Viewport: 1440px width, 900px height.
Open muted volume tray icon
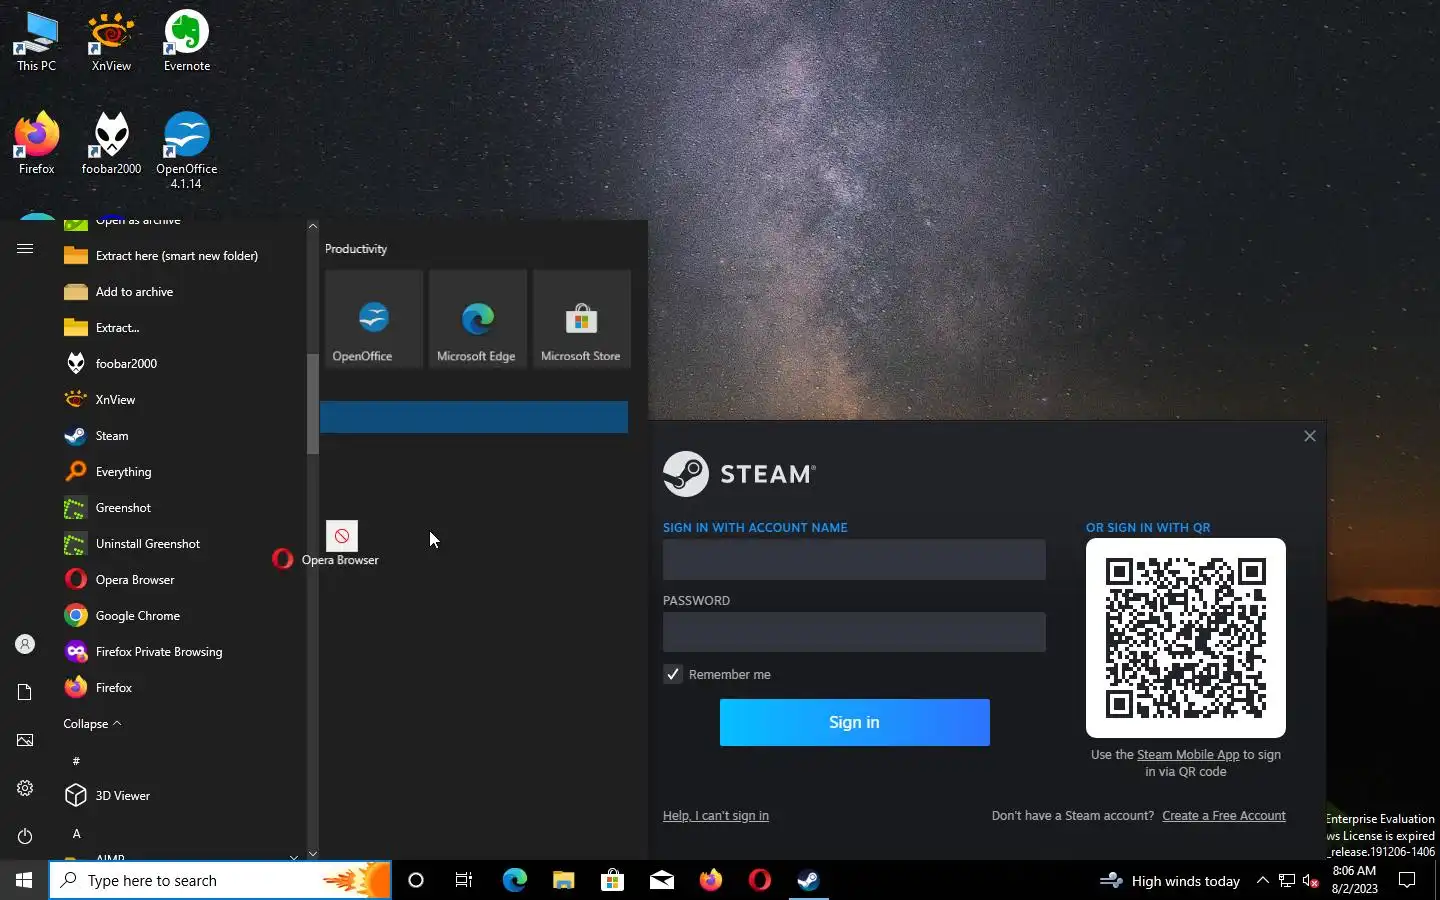[x=1311, y=881]
